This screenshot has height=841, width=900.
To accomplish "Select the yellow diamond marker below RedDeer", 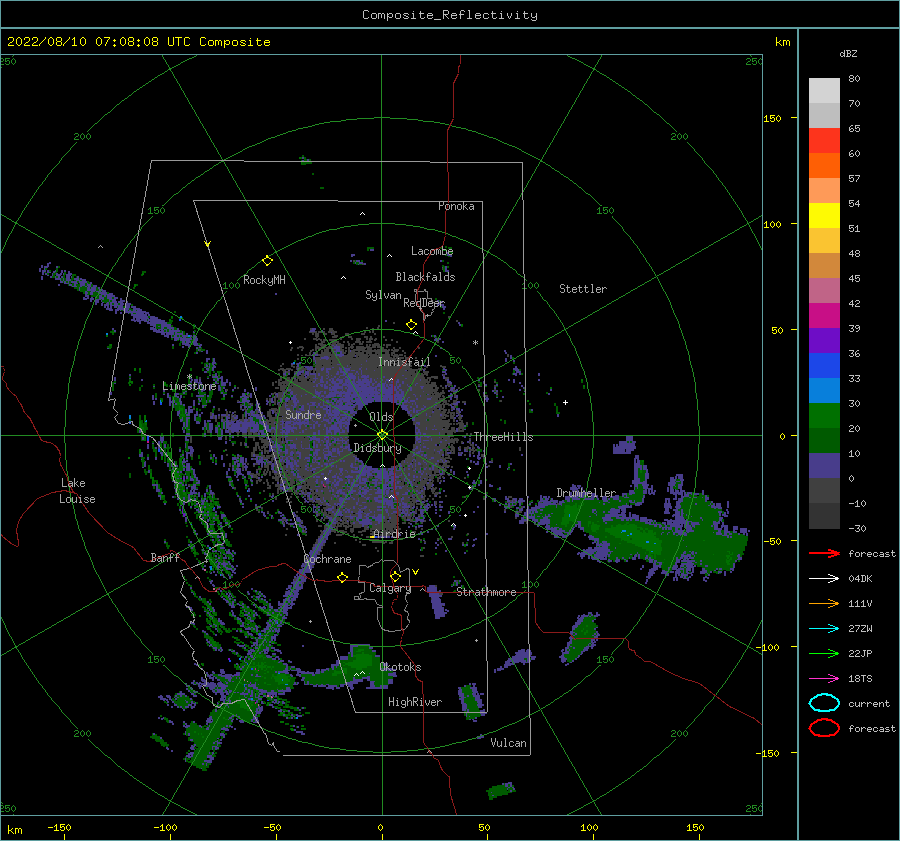I will [x=411, y=325].
